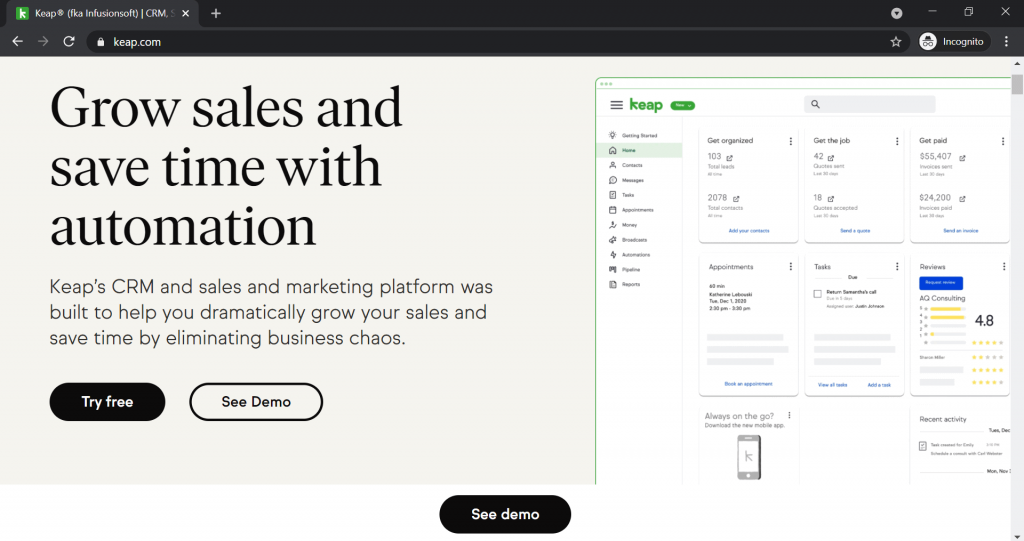Screen dimensions: 1024x541
Task: Click the Money sidebar icon
Action: pyautogui.click(x=613, y=225)
